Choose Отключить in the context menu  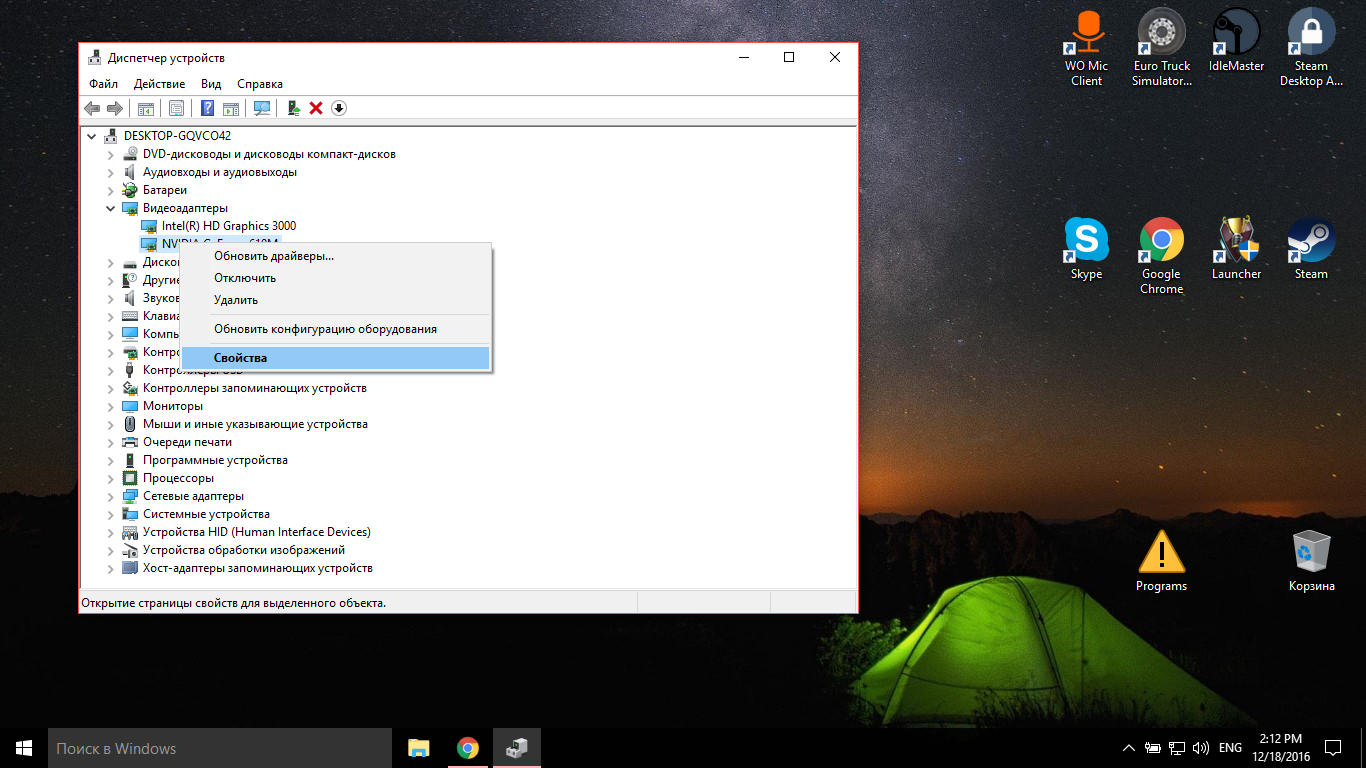pyautogui.click(x=335, y=278)
